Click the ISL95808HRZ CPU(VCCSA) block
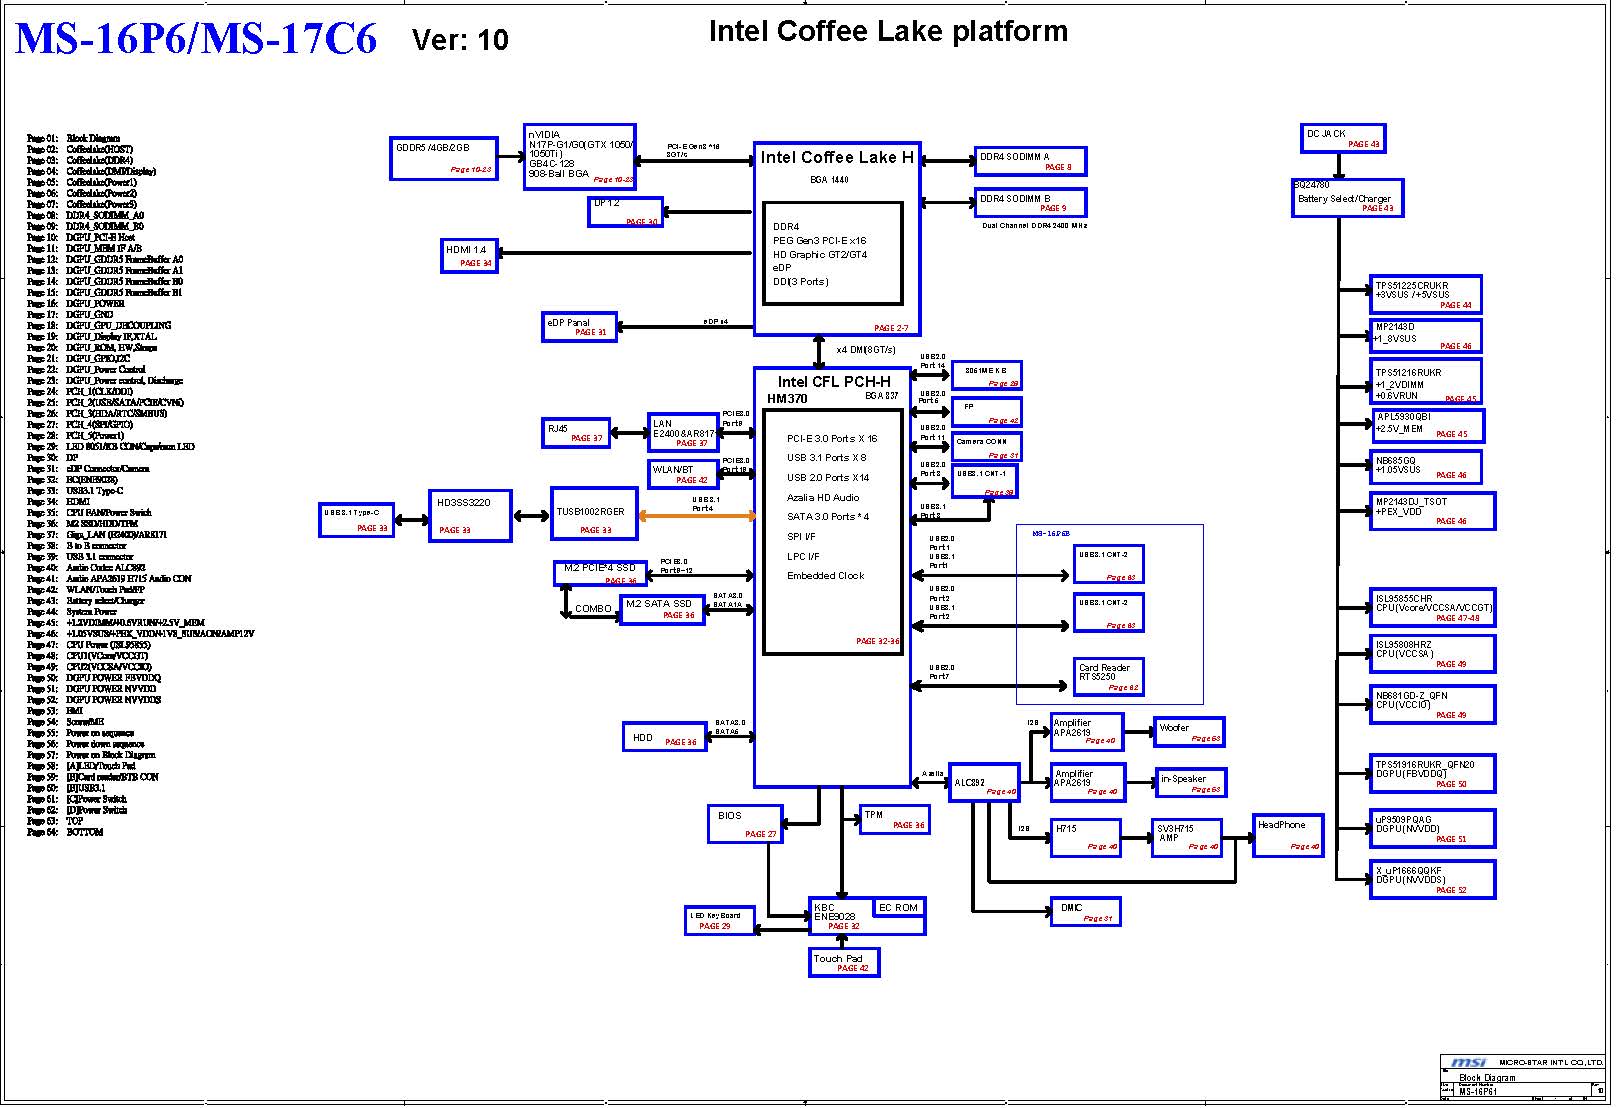The width and height of the screenshot is (1620, 1108). pos(1432,653)
